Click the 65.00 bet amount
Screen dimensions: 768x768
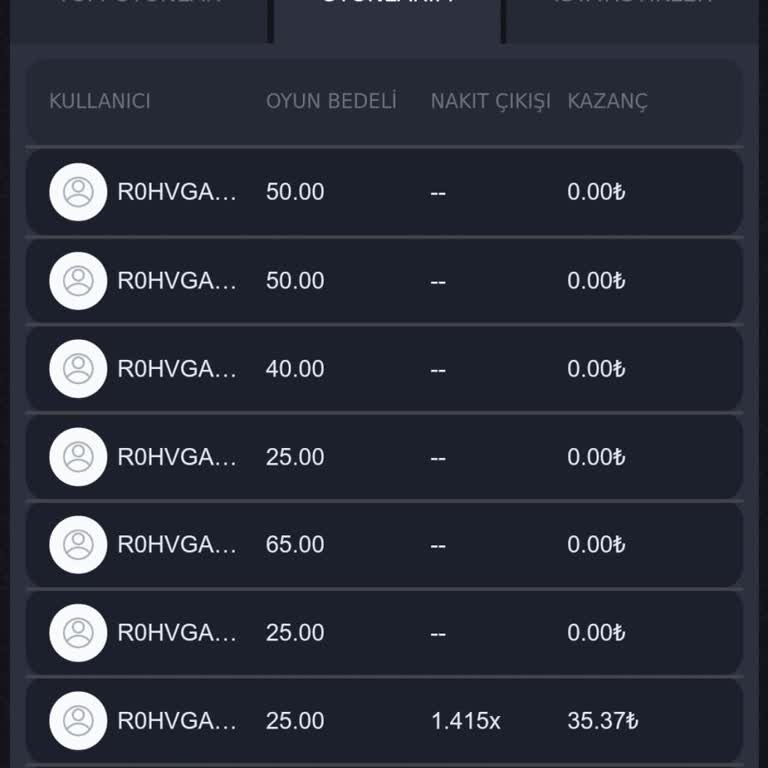295,545
